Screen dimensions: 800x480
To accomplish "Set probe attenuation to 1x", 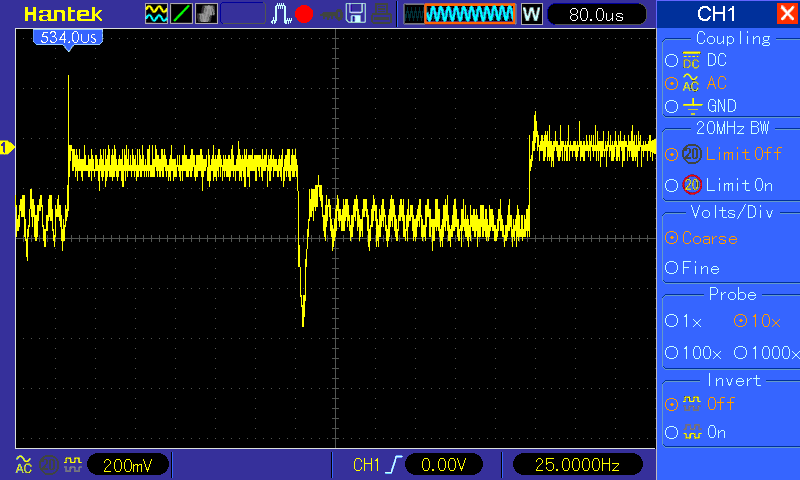I will pos(684,321).
